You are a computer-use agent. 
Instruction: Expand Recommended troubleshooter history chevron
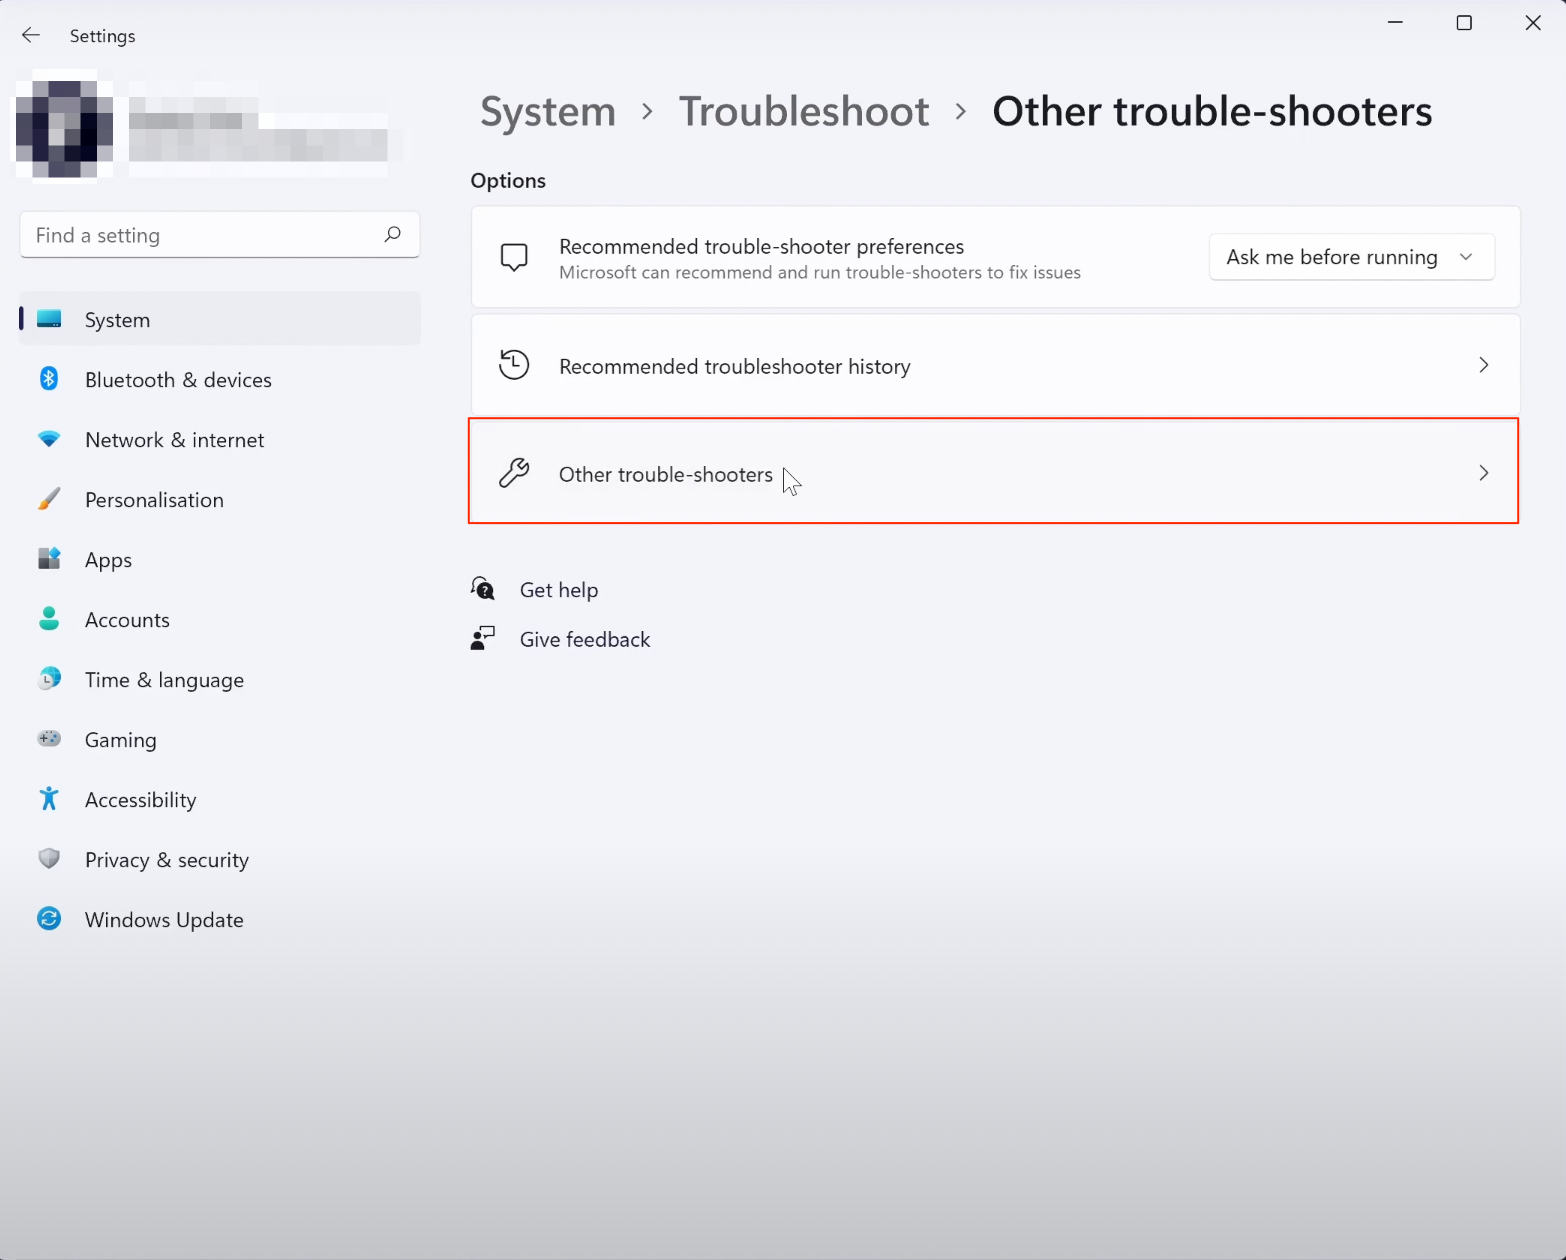[1483, 366]
